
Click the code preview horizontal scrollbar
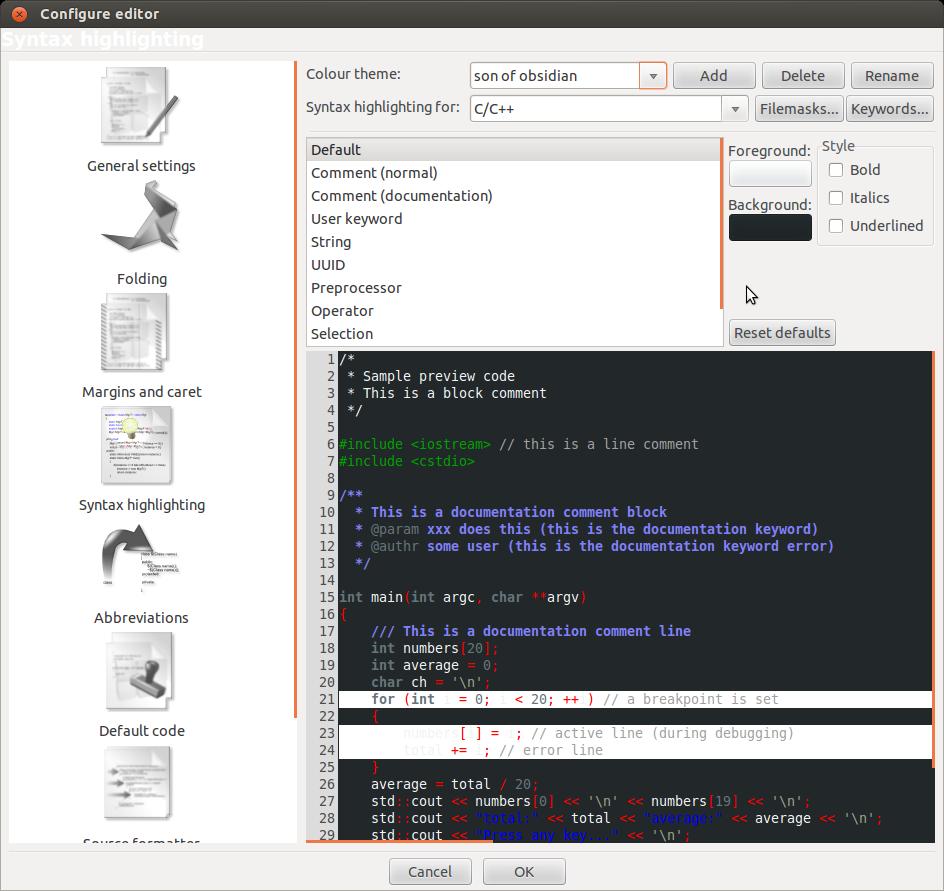pyautogui.click(x=400, y=840)
